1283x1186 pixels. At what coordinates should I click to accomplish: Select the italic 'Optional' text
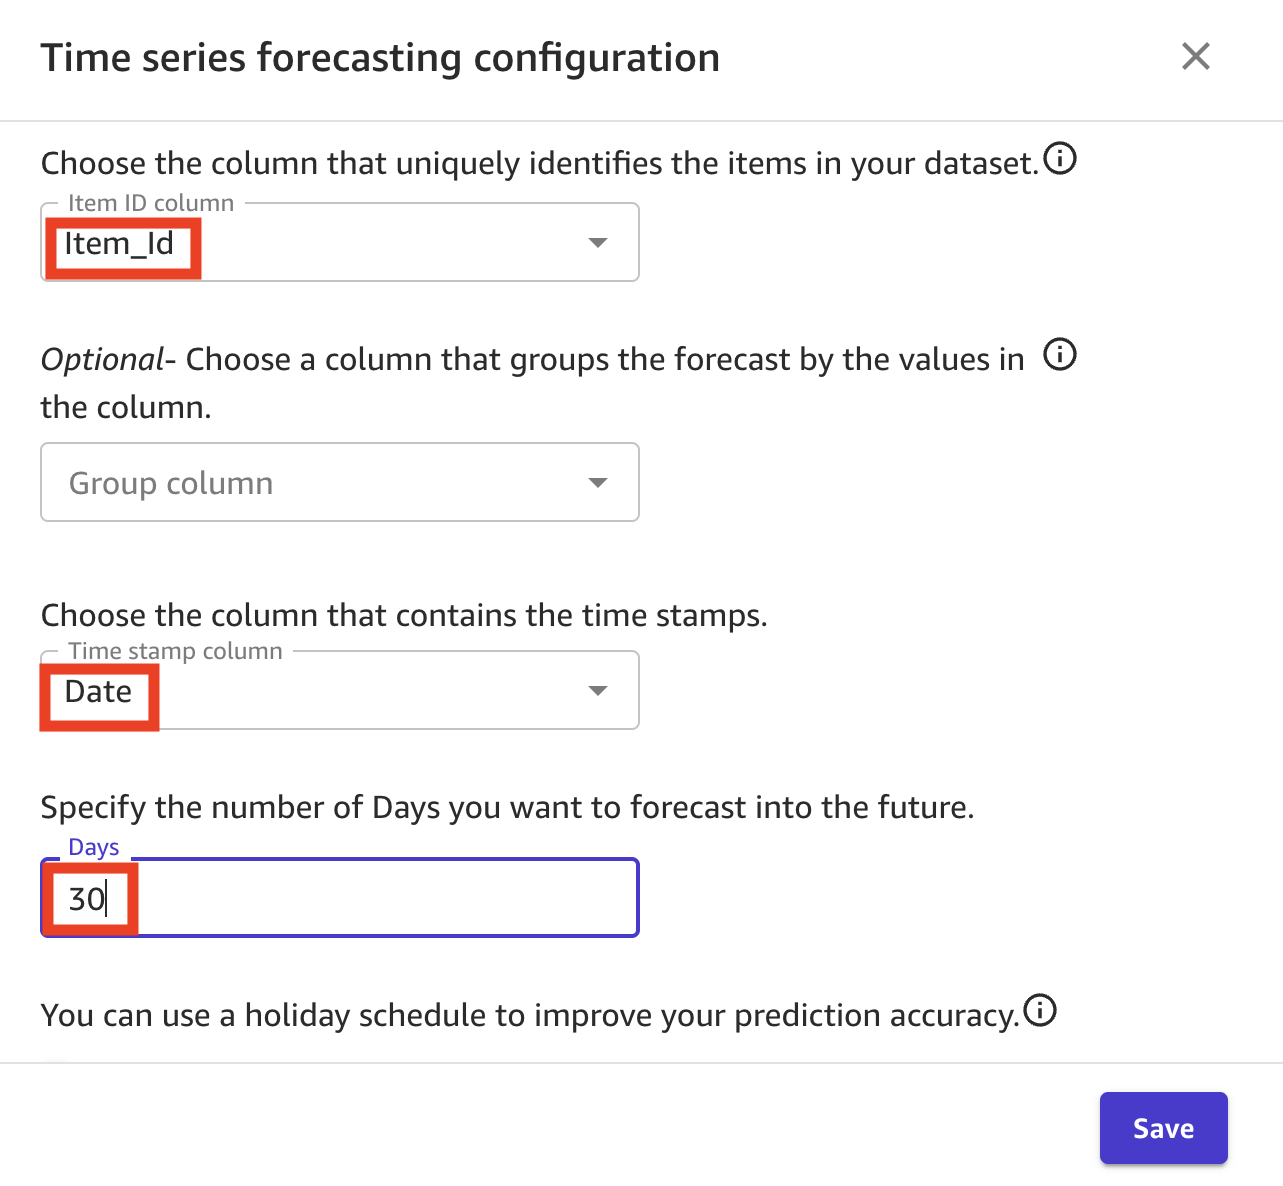point(102,360)
